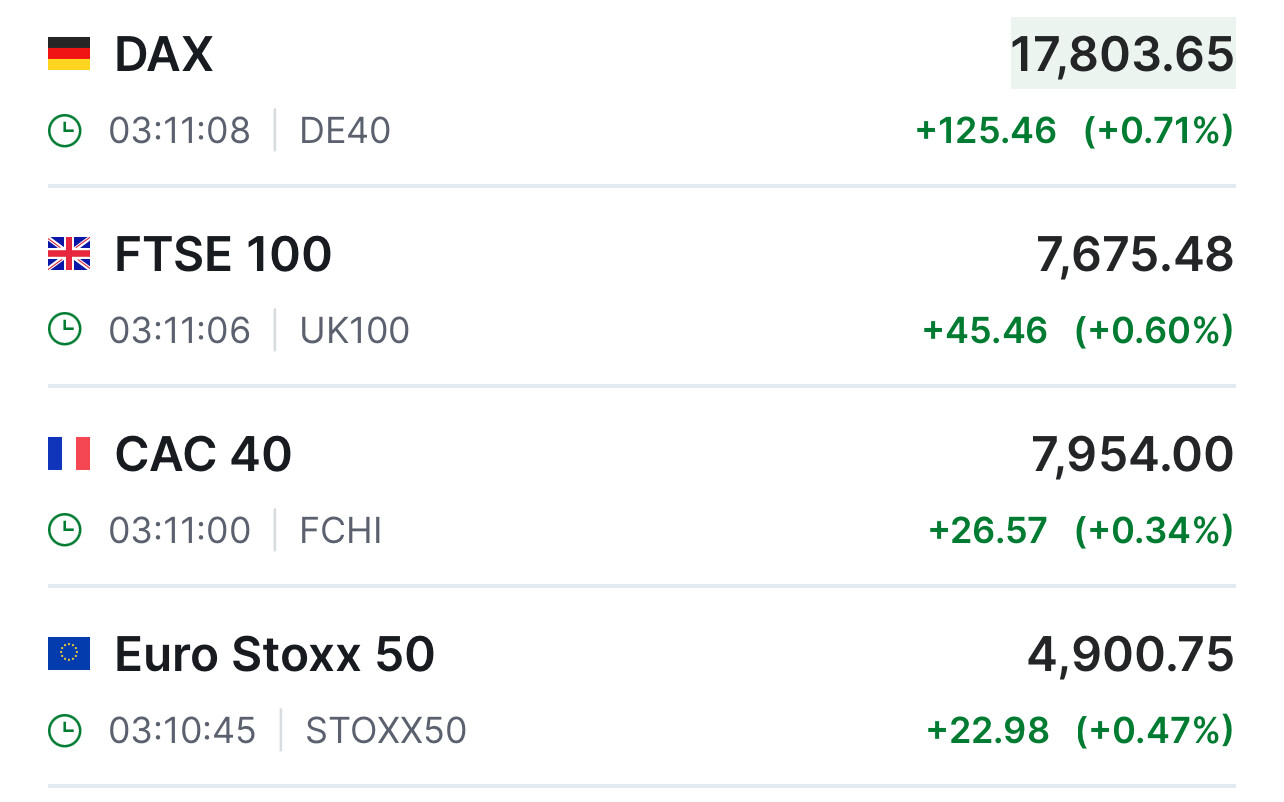Image resolution: width=1284 pixels, height=802 pixels.
Task: Click the clock icon in the CAC 40 row
Action: click(65, 530)
